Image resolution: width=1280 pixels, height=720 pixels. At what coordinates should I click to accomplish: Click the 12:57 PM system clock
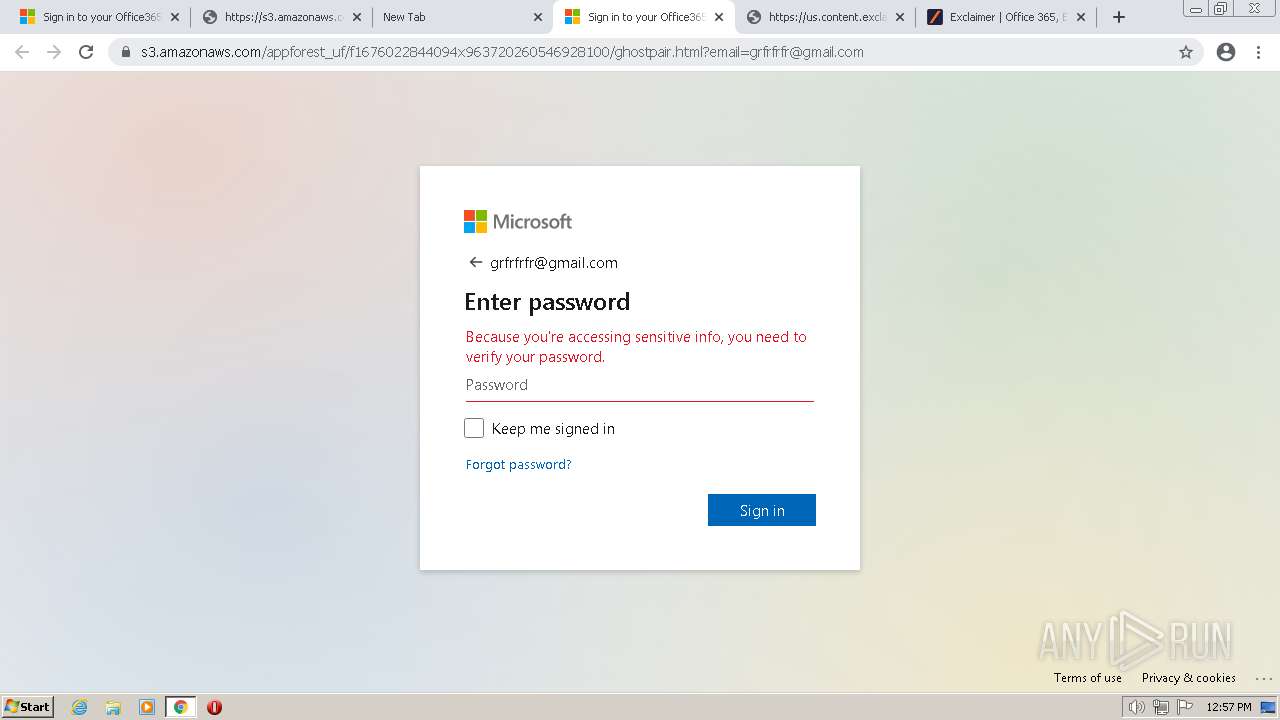tap(1229, 707)
